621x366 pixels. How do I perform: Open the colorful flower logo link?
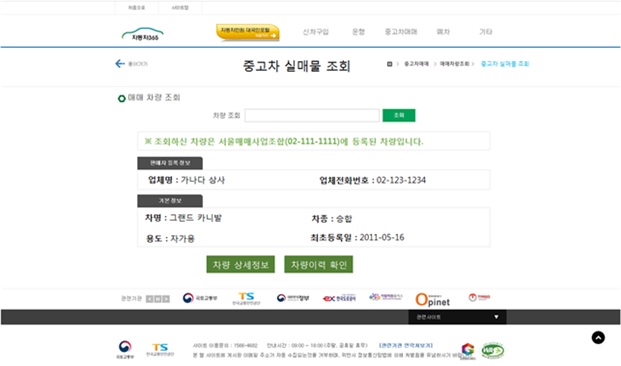coord(385,297)
